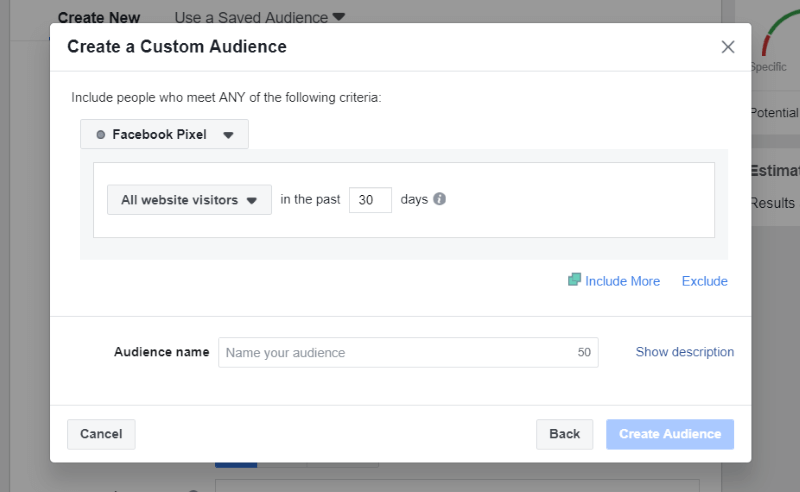Image resolution: width=800 pixels, height=492 pixels.
Task: Click the days number field showing 30
Action: [370, 200]
